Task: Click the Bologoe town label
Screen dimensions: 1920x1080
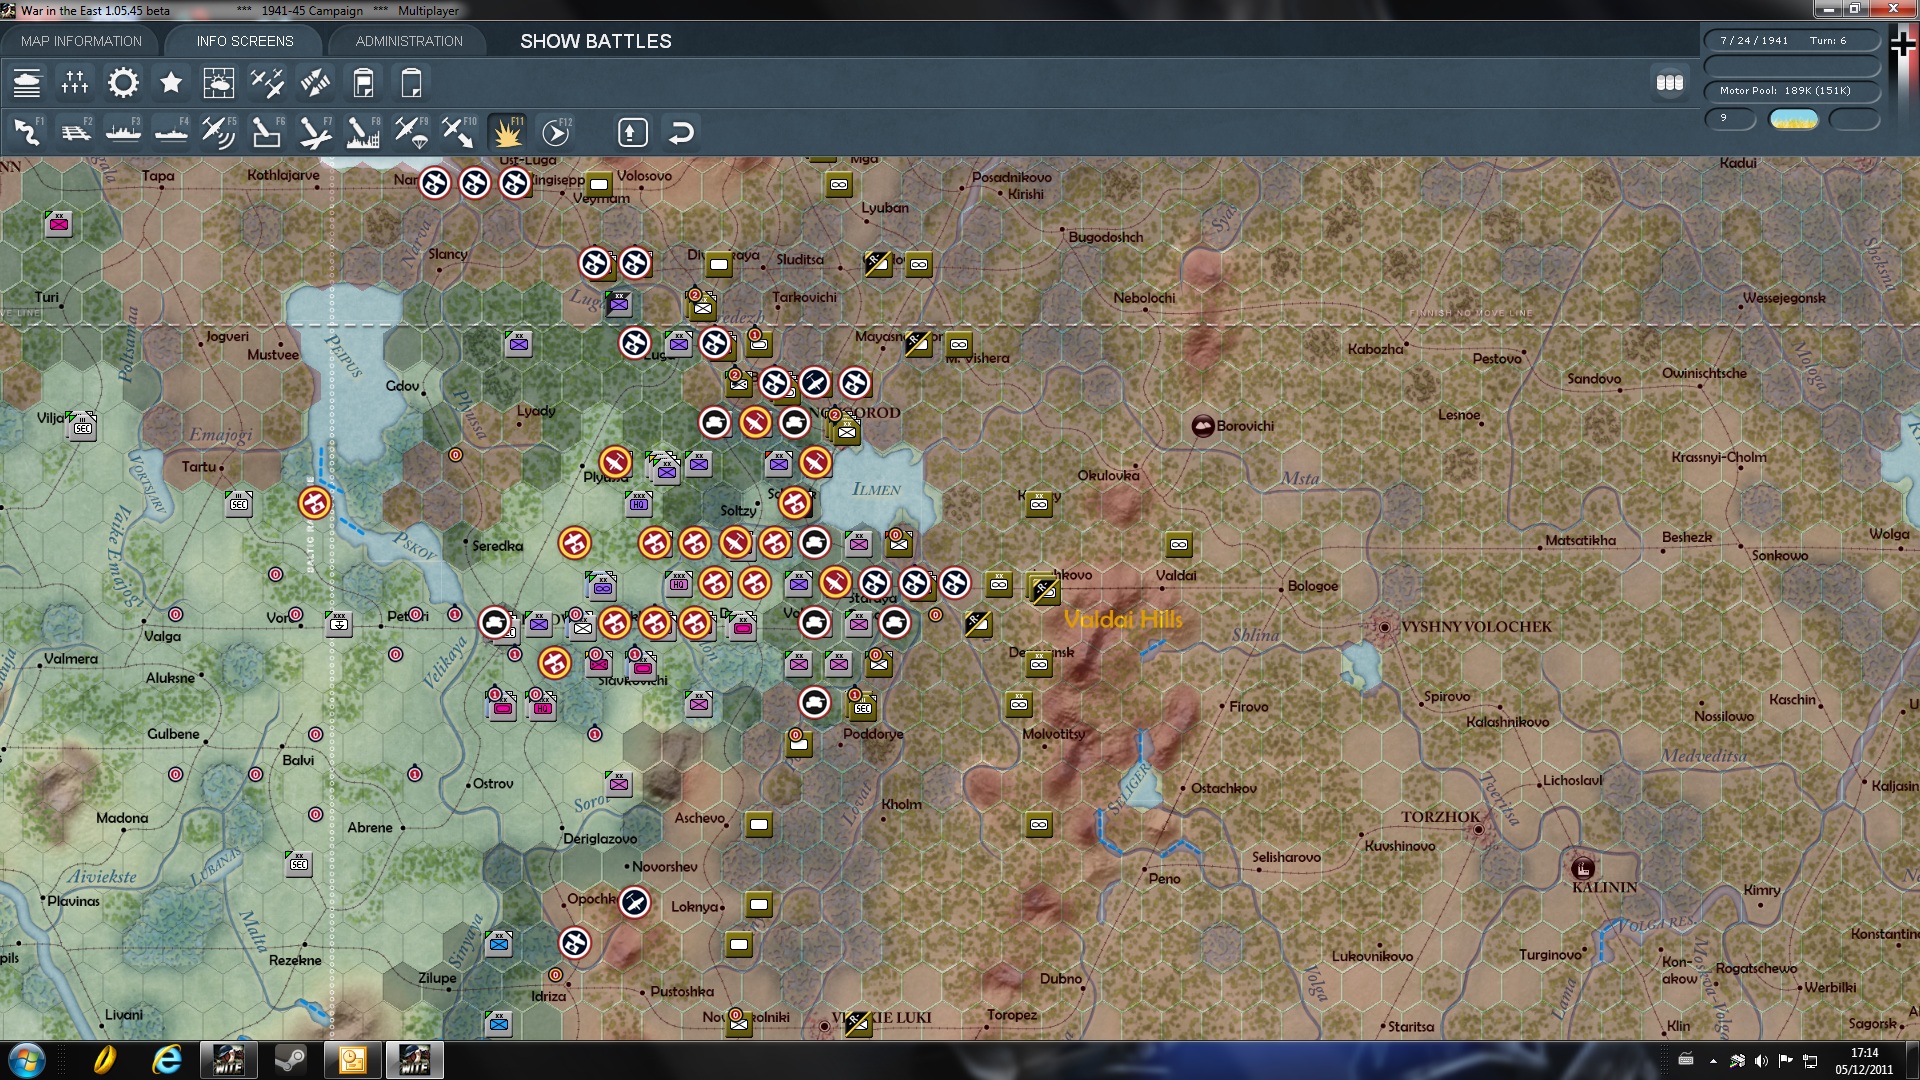Action: coord(1313,586)
